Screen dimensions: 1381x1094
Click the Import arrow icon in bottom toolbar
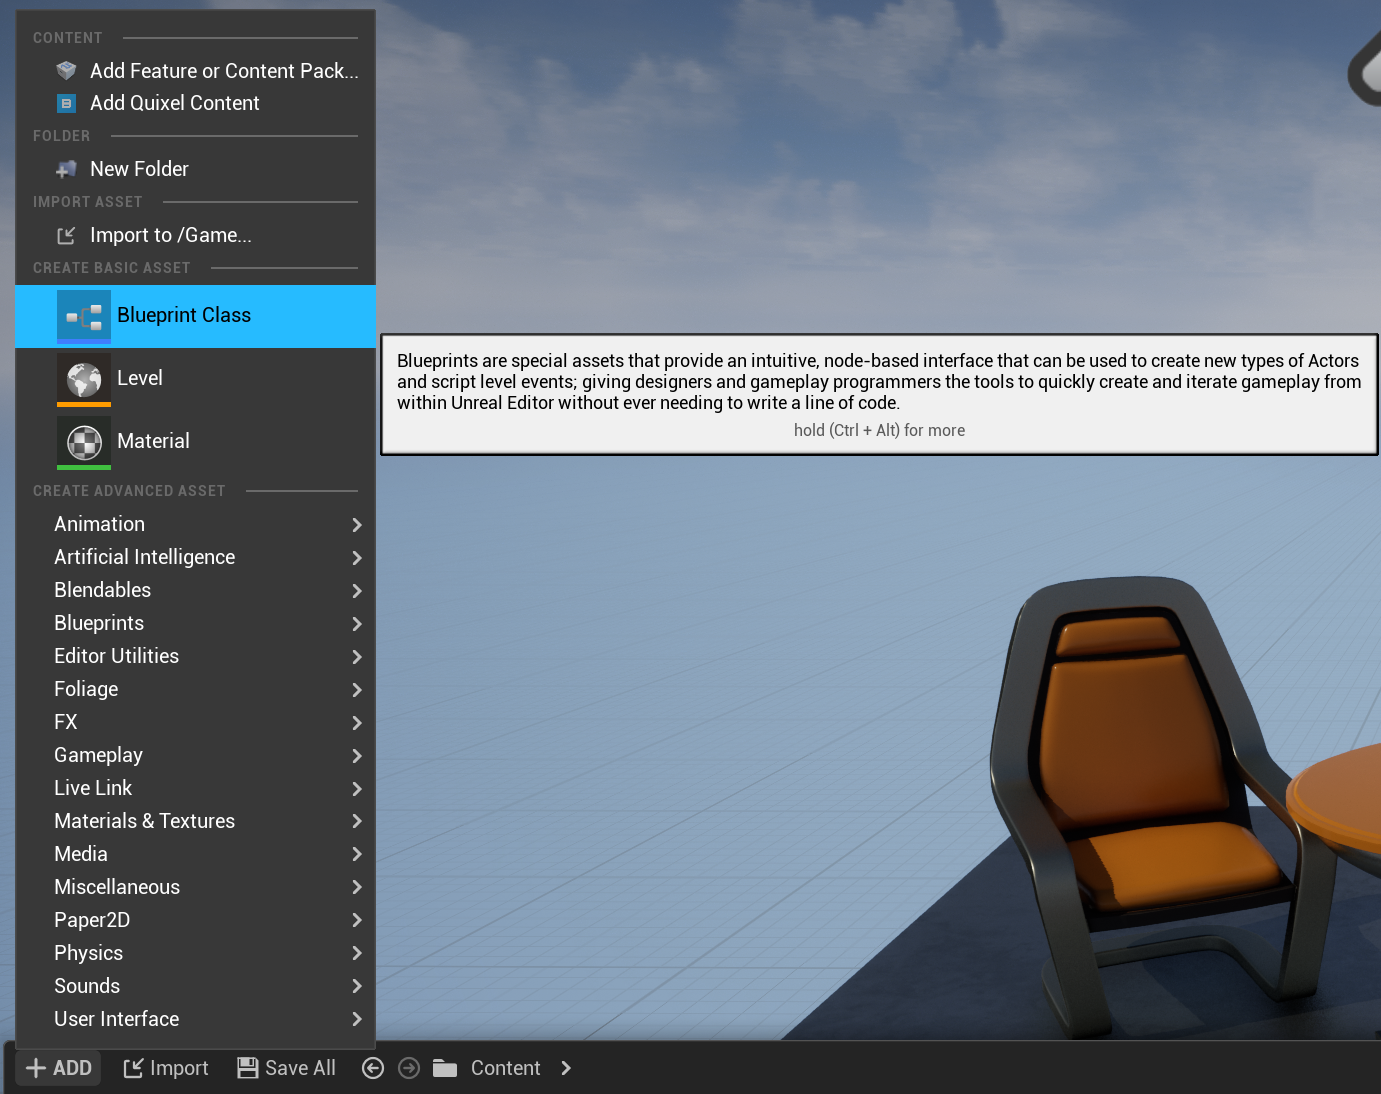(x=133, y=1069)
